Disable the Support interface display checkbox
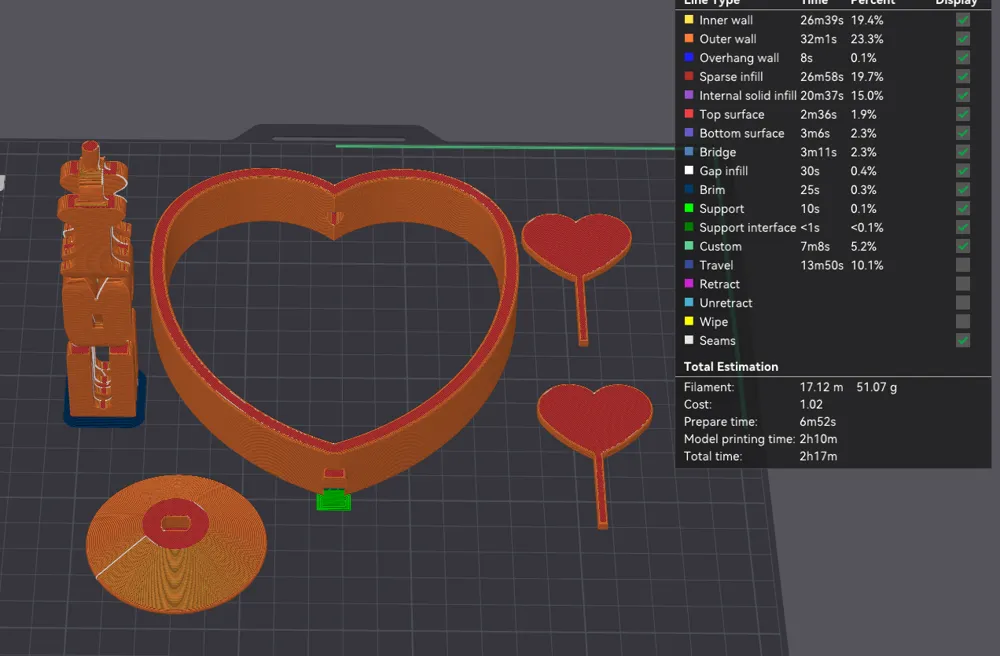 click(962, 227)
